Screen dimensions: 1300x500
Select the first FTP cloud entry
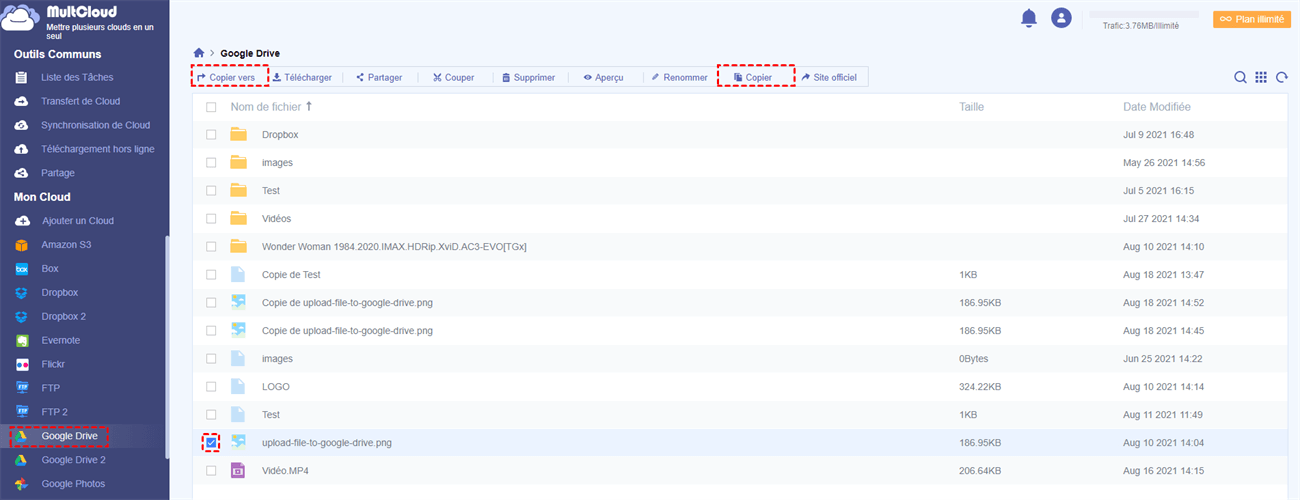[x=50, y=388]
